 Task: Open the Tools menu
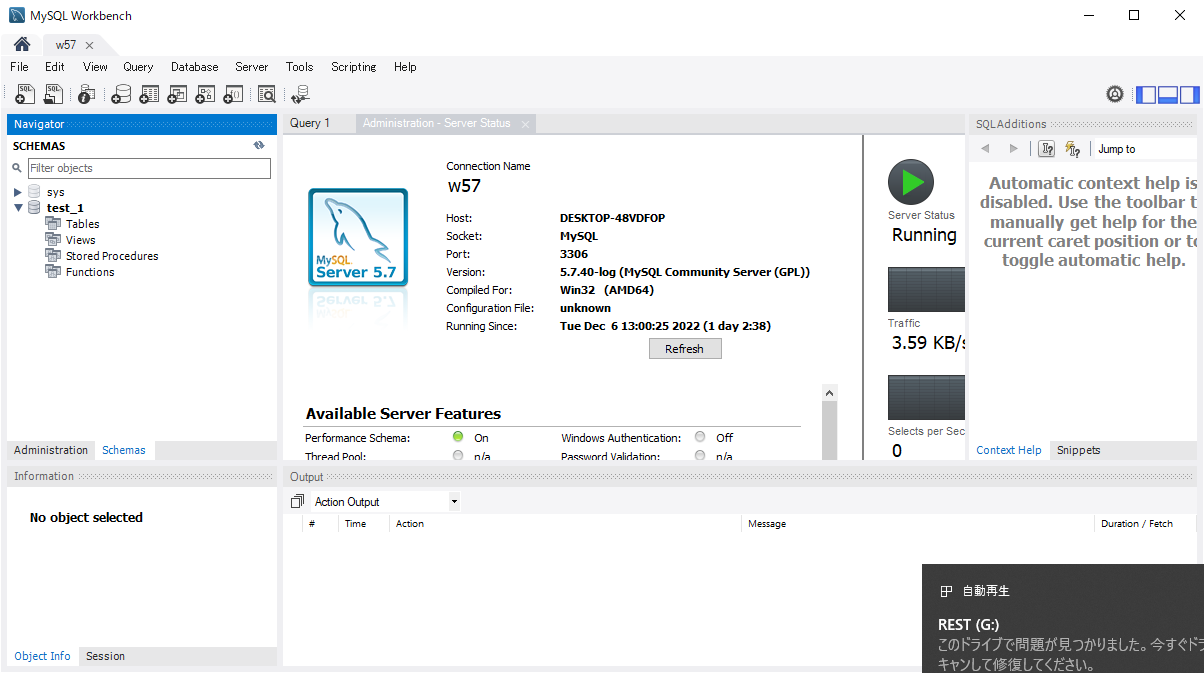(299, 67)
